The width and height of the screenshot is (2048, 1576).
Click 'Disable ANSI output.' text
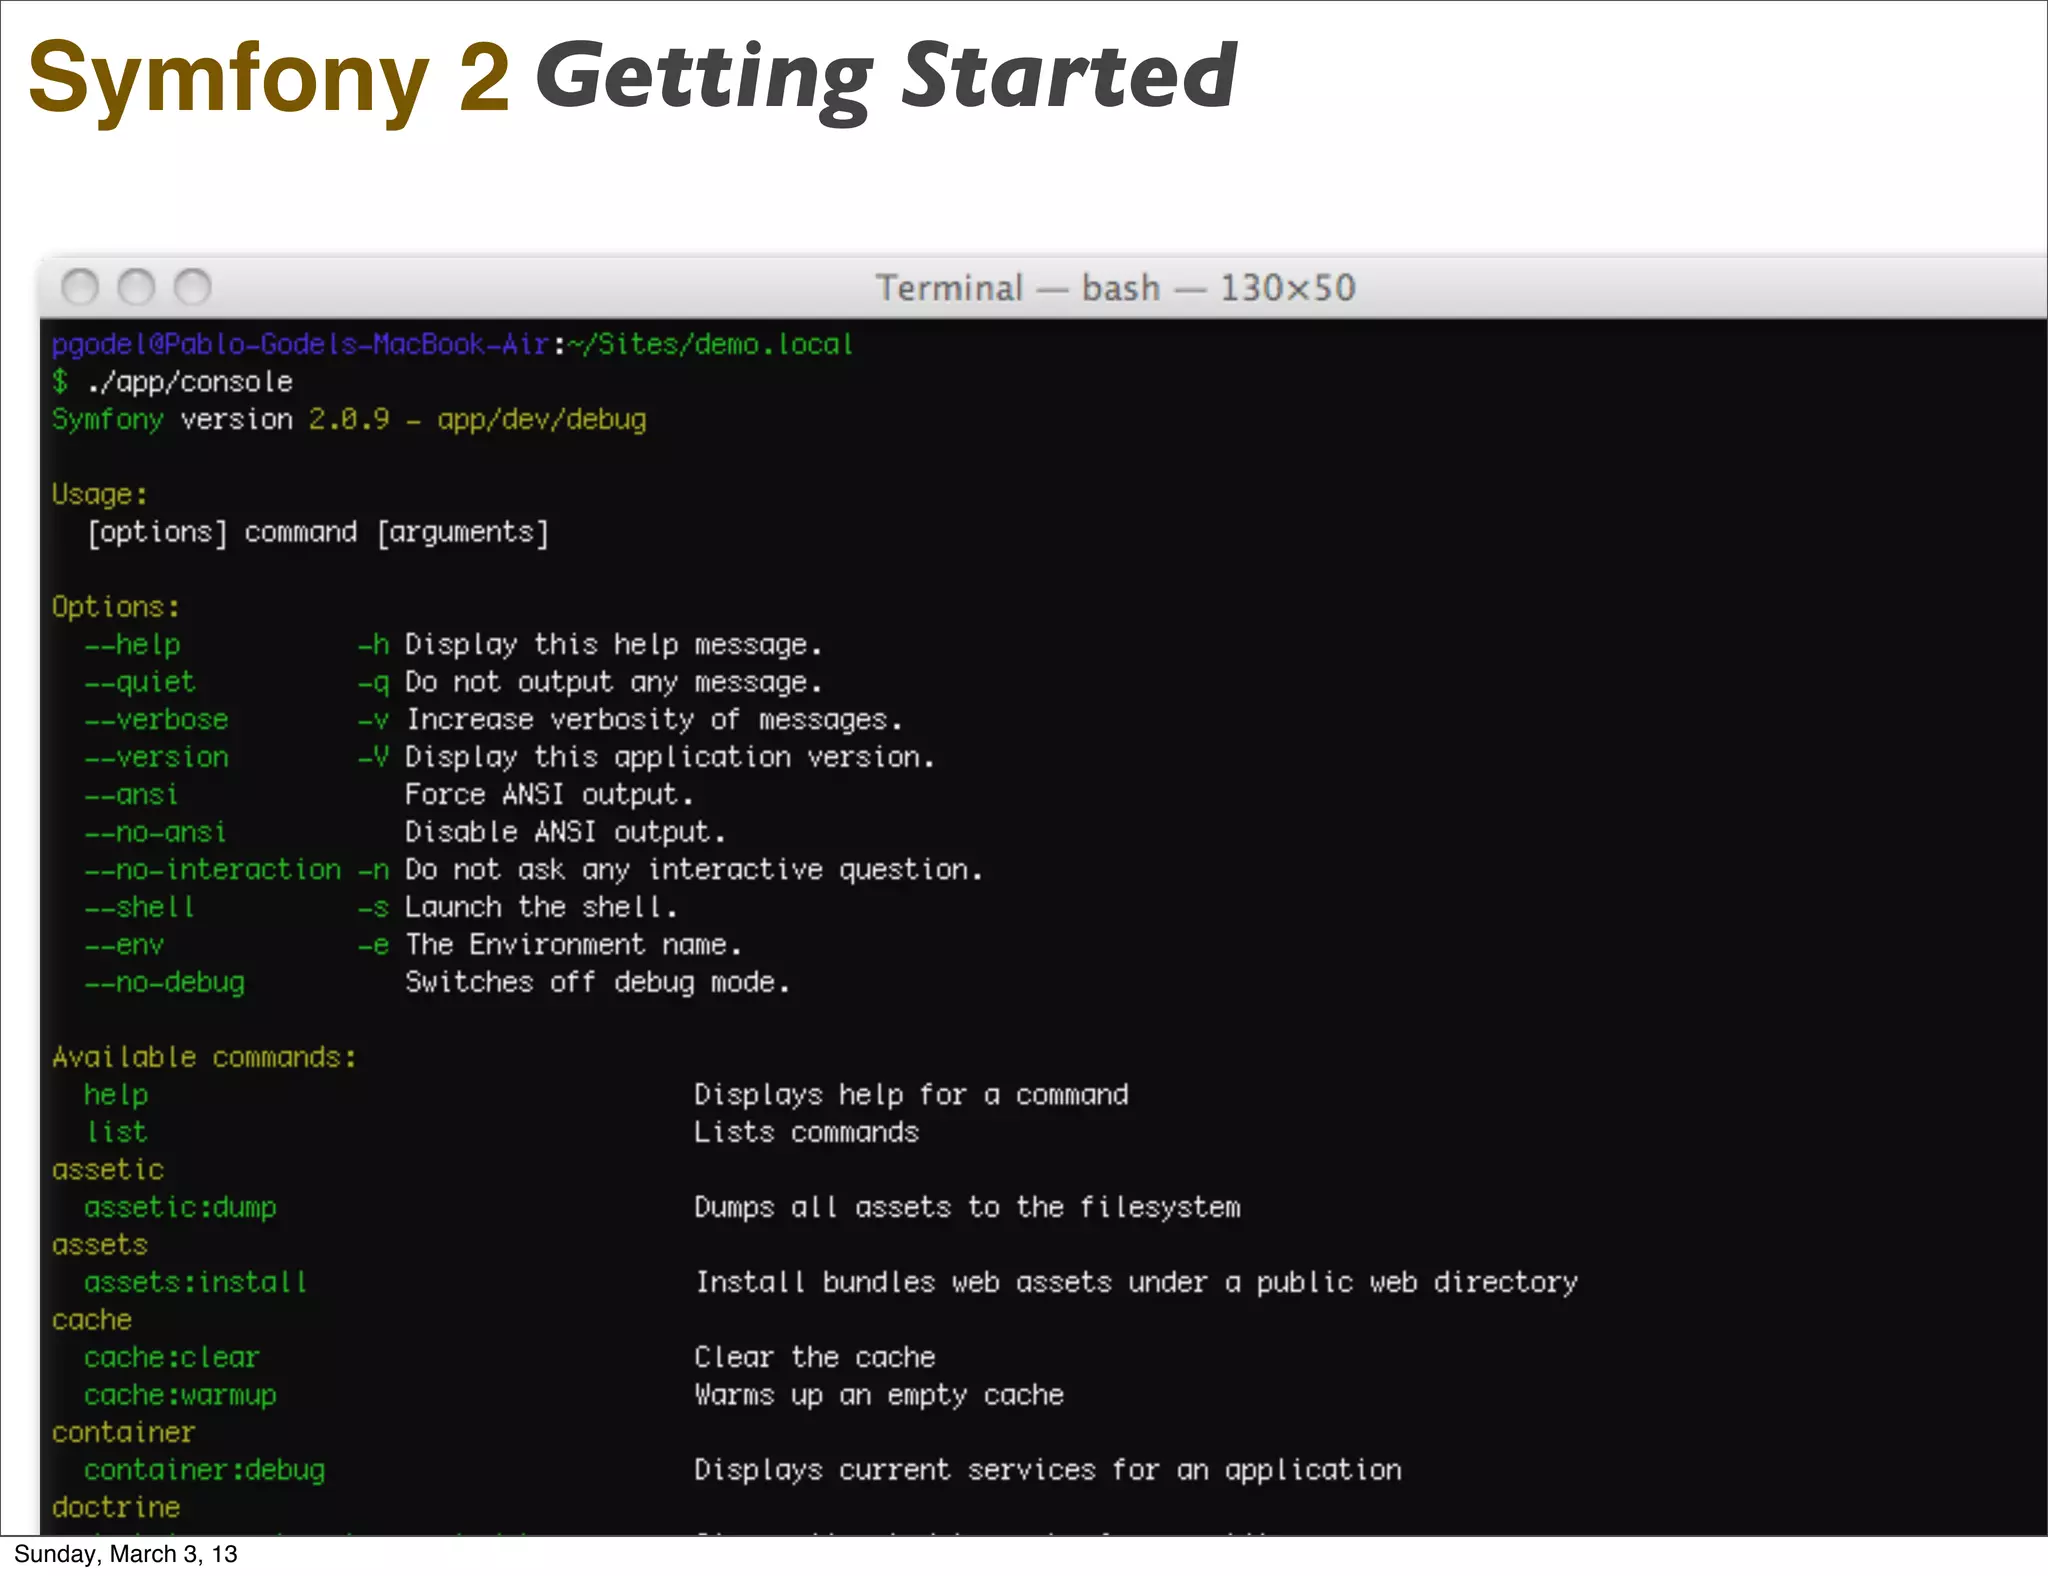[x=565, y=832]
